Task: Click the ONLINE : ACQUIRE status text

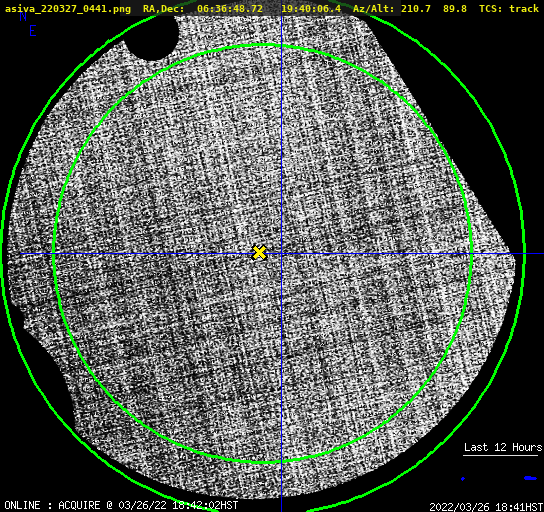Action: click(x=52, y=505)
